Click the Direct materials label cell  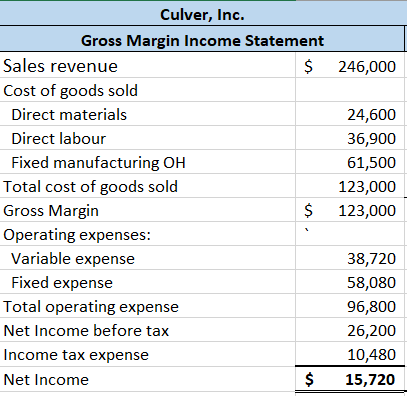point(147,114)
